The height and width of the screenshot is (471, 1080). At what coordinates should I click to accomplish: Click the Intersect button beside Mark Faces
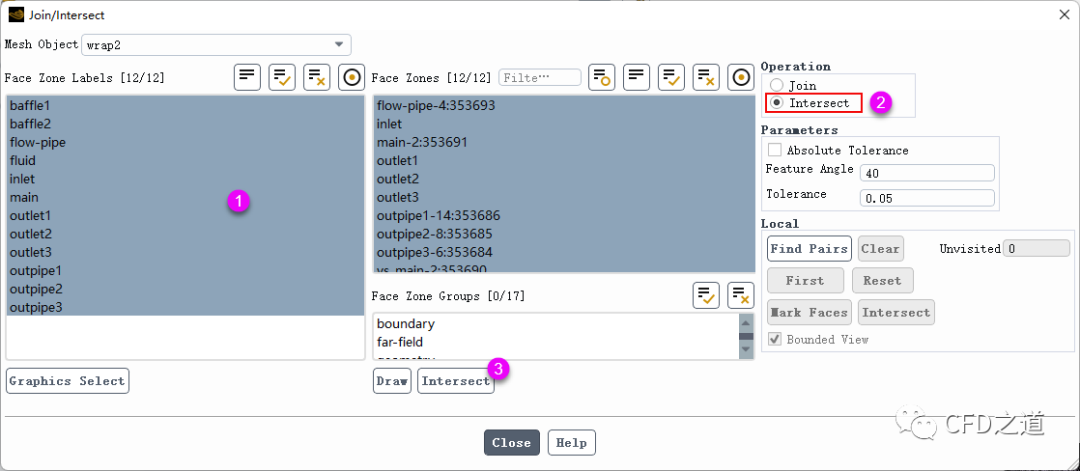[x=896, y=312]
